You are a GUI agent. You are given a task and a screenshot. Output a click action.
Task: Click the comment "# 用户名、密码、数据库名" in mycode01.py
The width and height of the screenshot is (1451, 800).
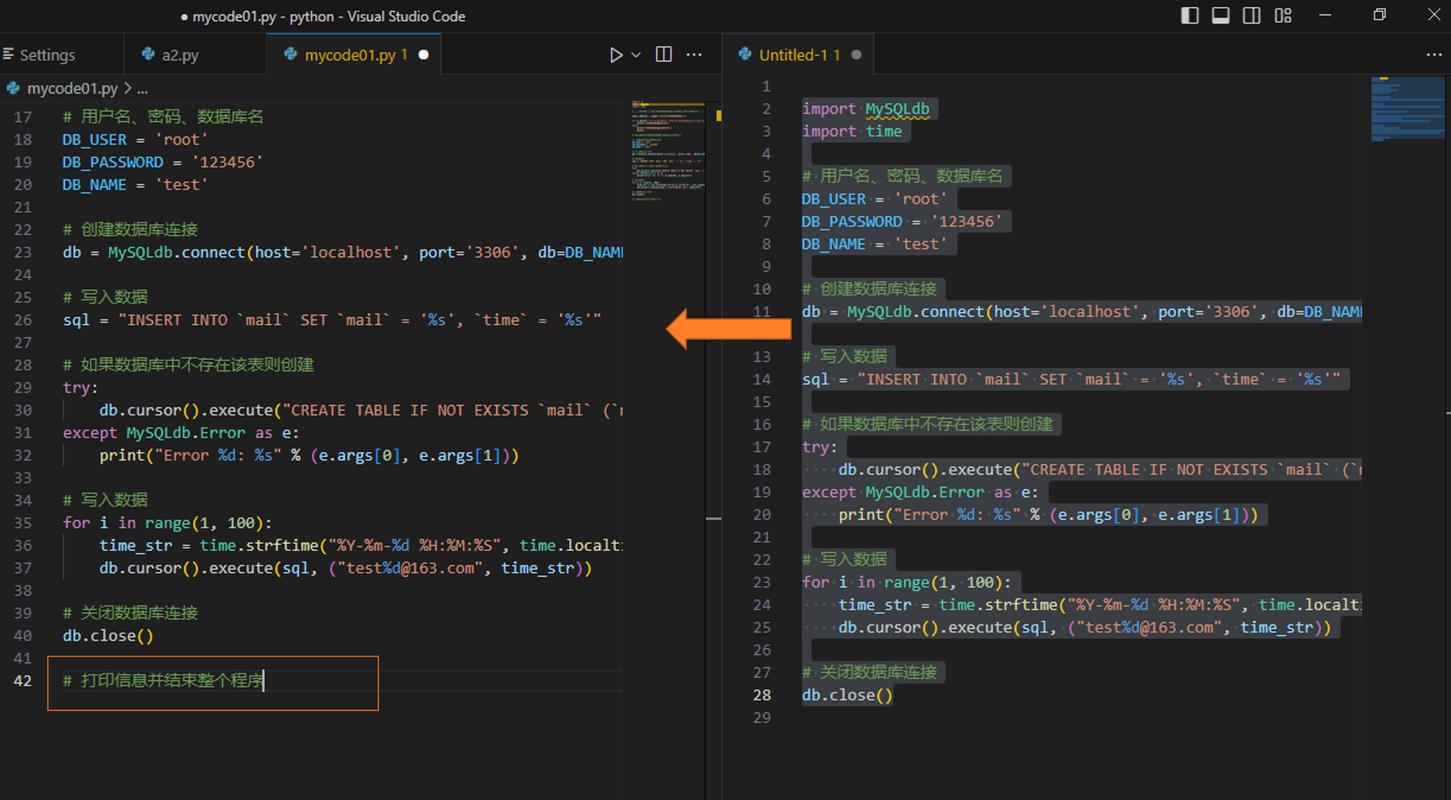pyautogui.click(x=163, y=117)
